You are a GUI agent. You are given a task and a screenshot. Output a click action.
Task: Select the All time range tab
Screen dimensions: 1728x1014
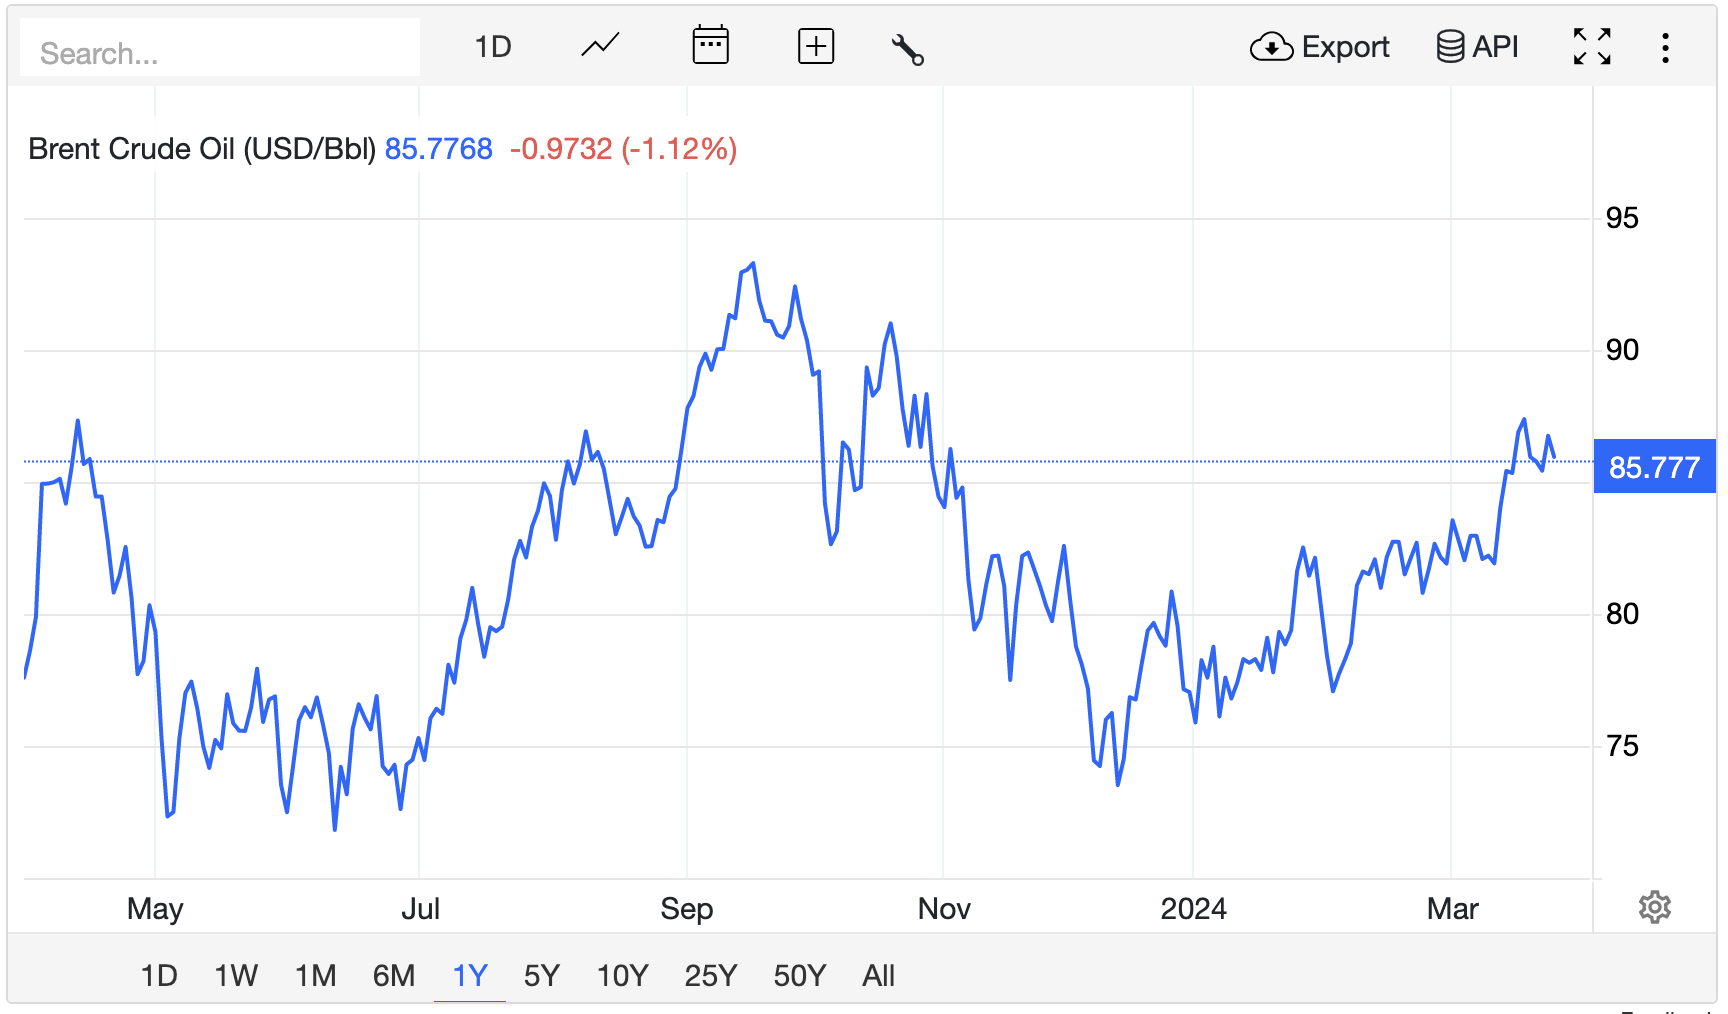(878, 975)
